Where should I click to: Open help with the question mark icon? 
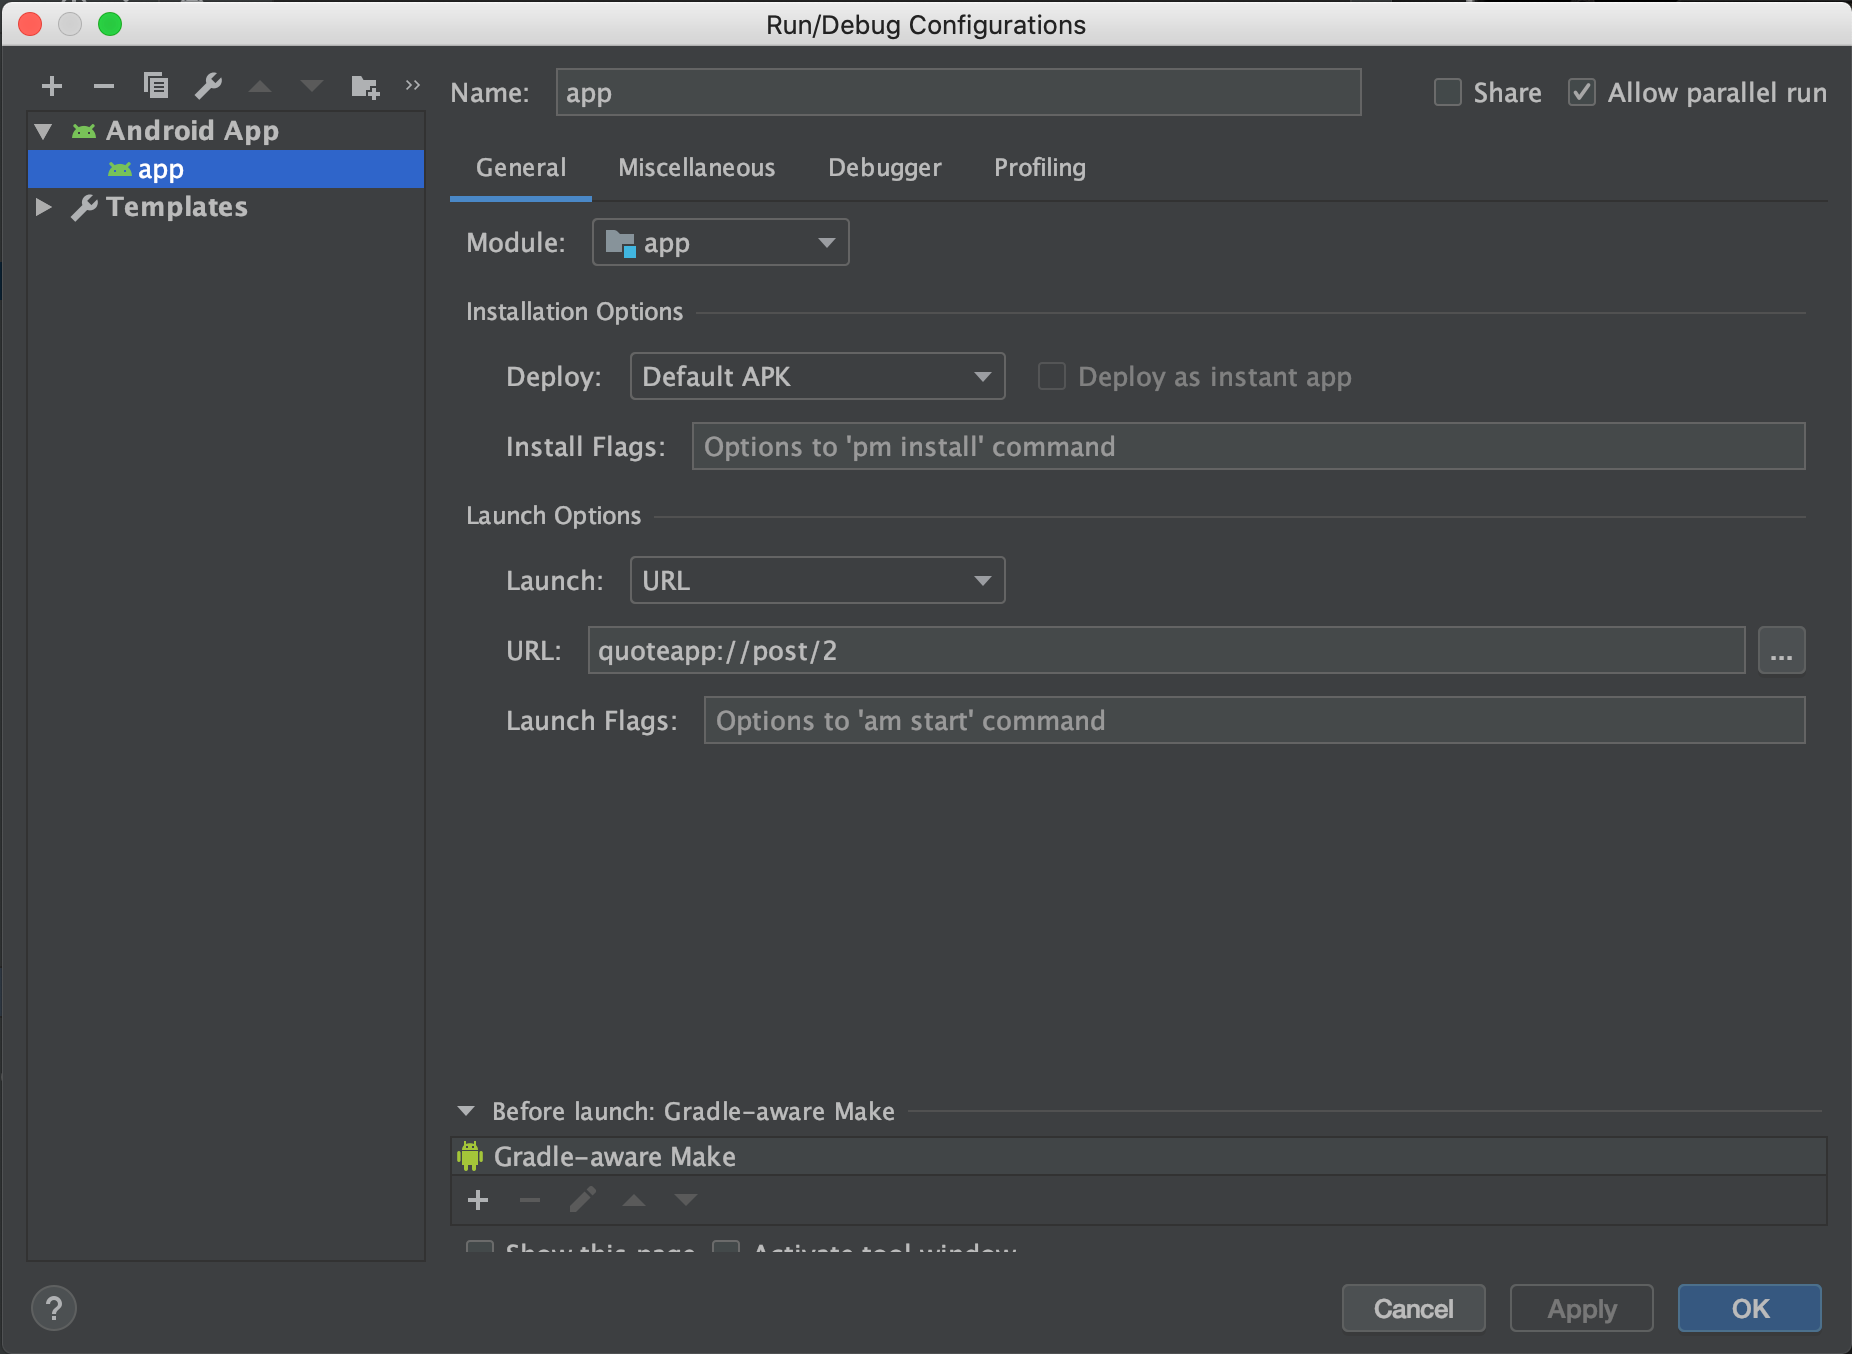[x=54, y=1307]
